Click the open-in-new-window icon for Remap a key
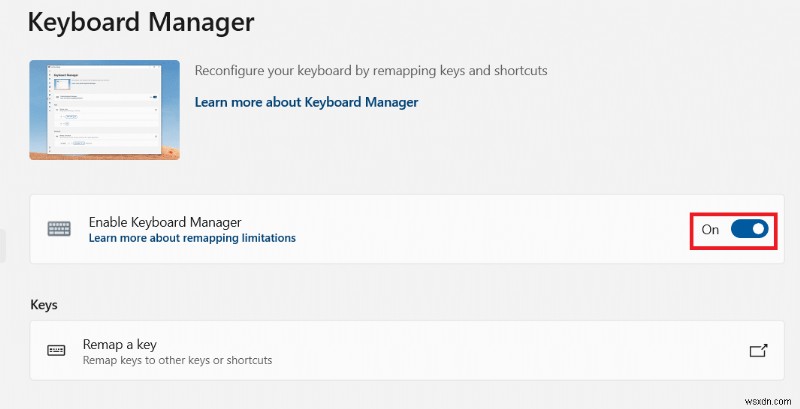The width and height of the screenshot is (800, 409). click(758, 351)
